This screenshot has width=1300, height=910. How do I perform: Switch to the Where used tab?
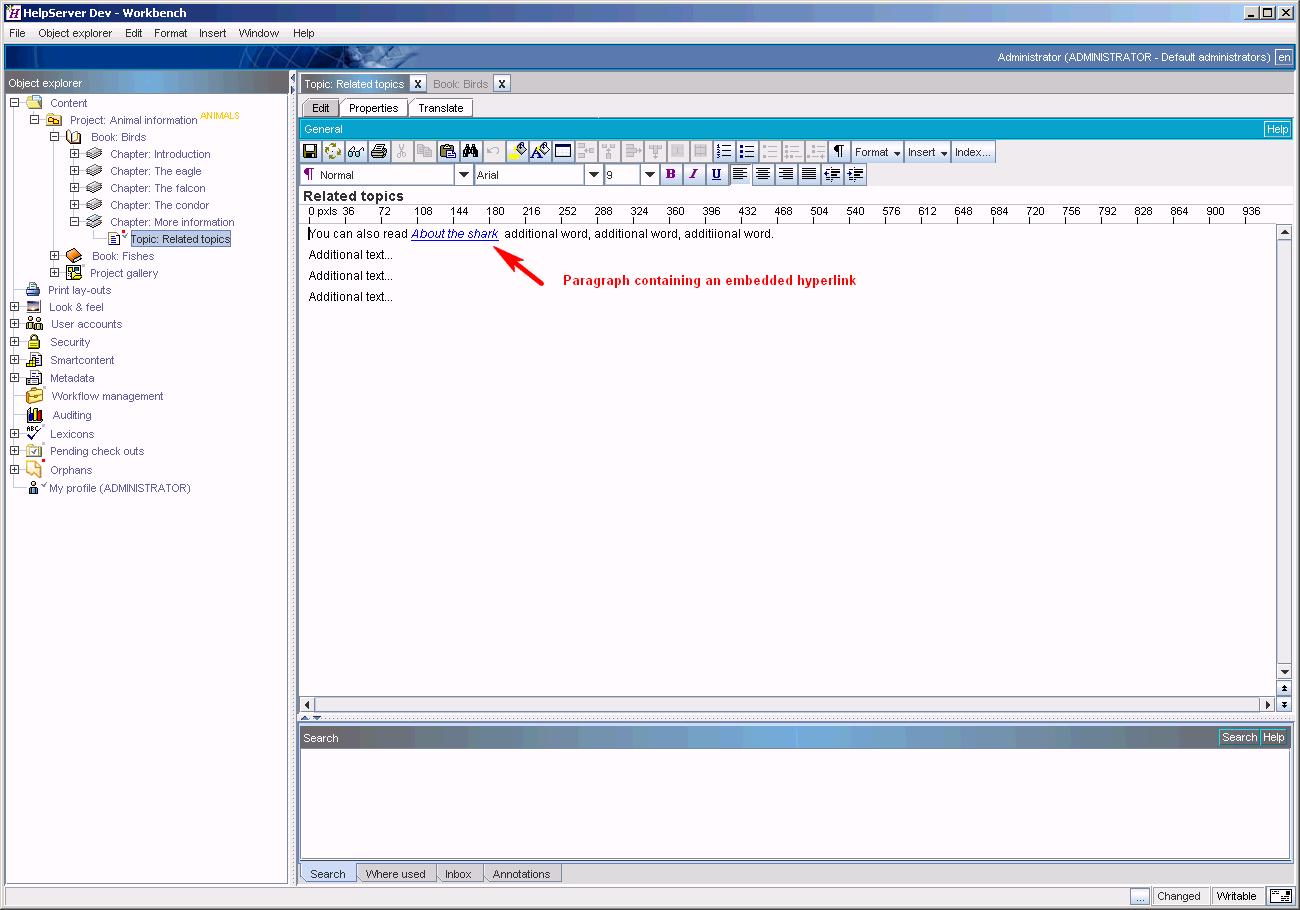click(x=395, y=874)
